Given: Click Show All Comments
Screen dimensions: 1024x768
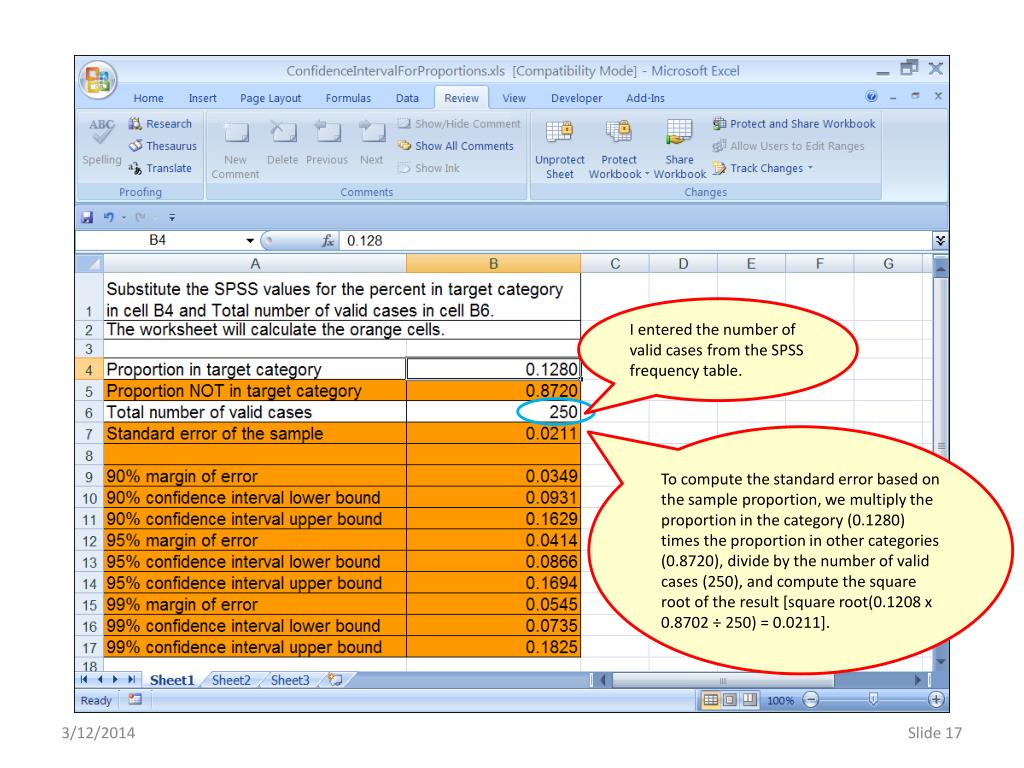Looking at the screenshot, I should click(x=456, y=146).
